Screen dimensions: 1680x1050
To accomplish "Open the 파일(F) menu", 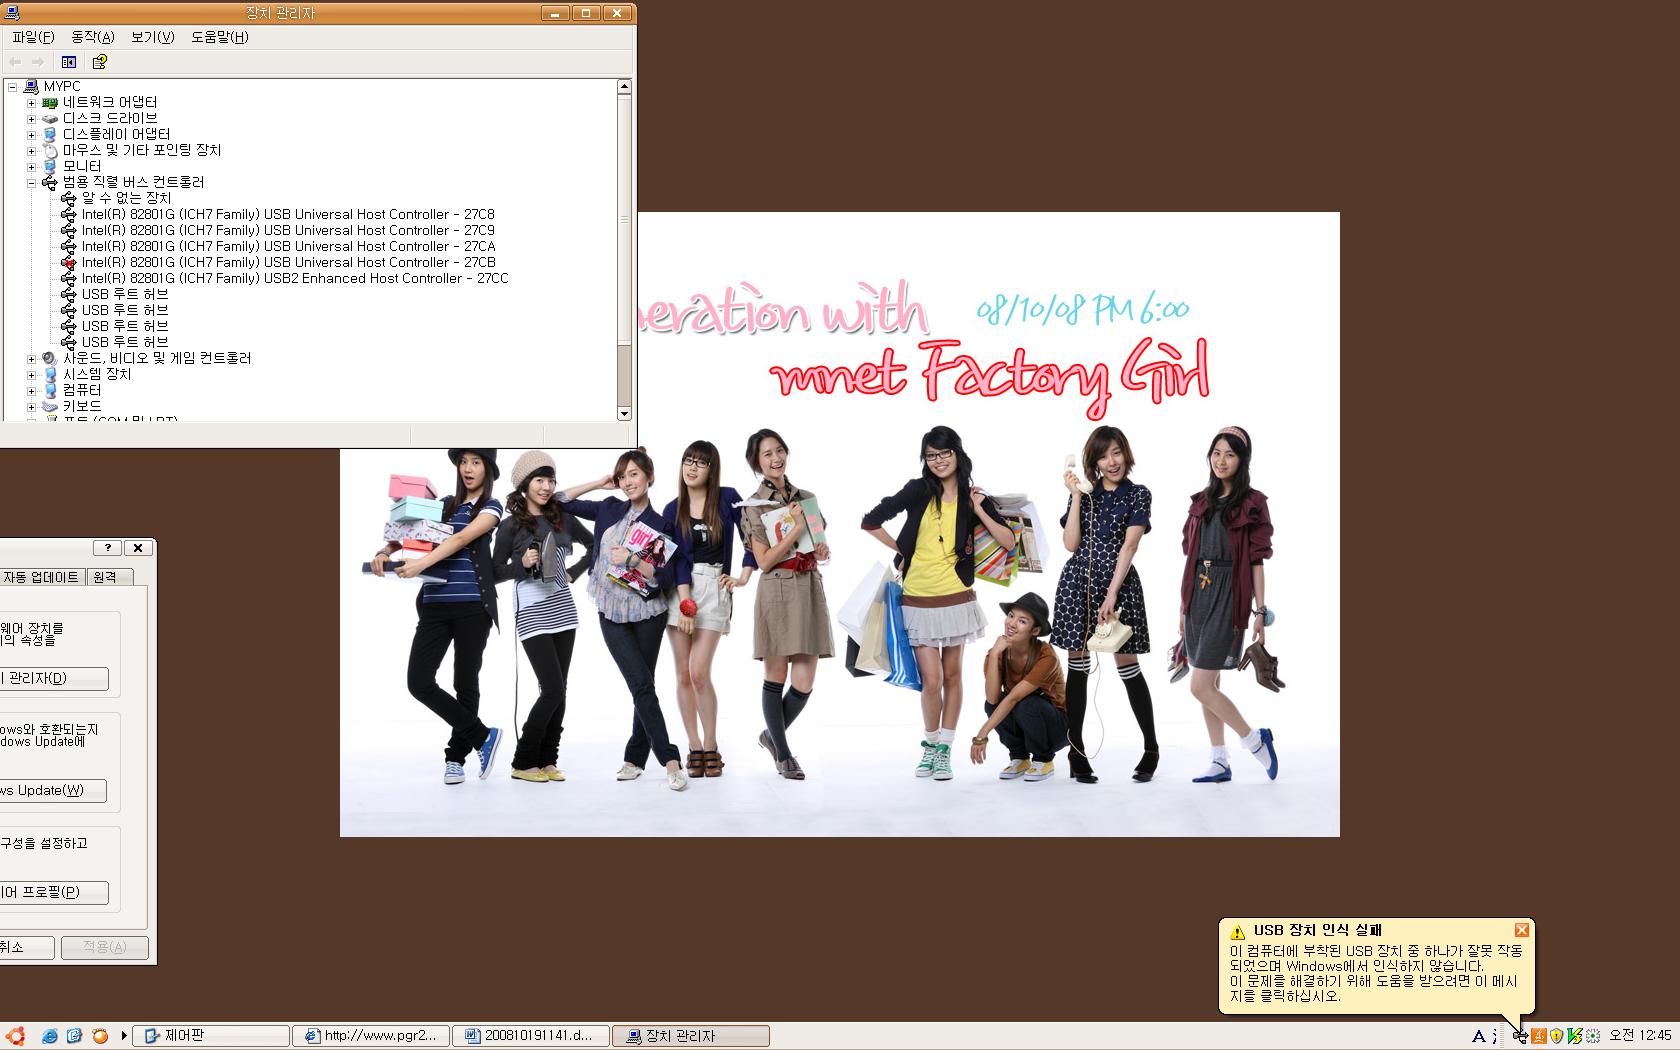I will click(33, 37).
